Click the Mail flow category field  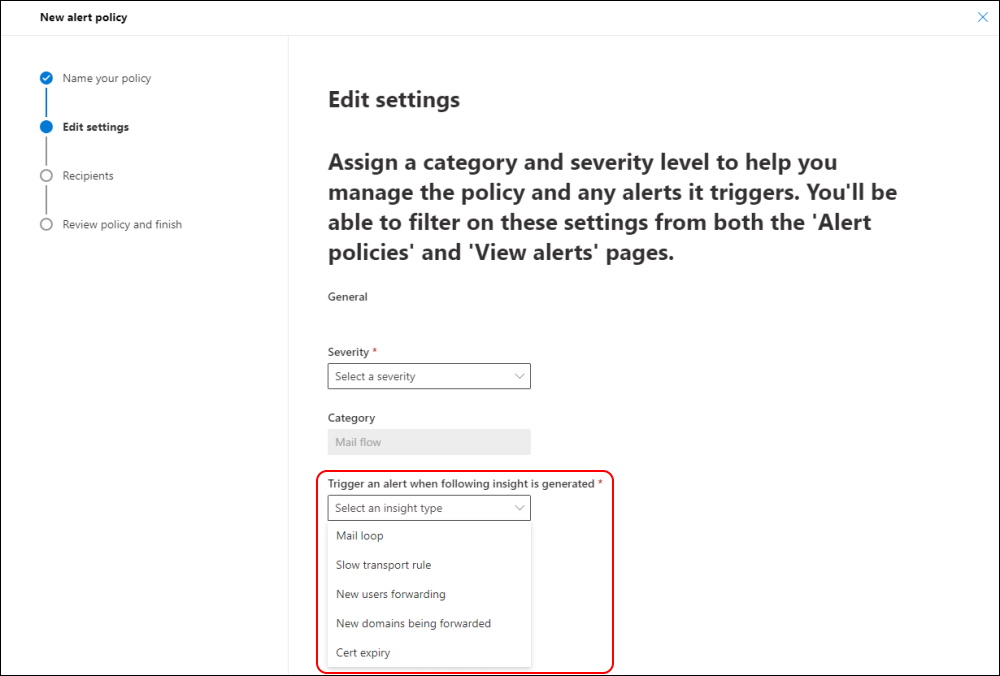click(429, 442)
